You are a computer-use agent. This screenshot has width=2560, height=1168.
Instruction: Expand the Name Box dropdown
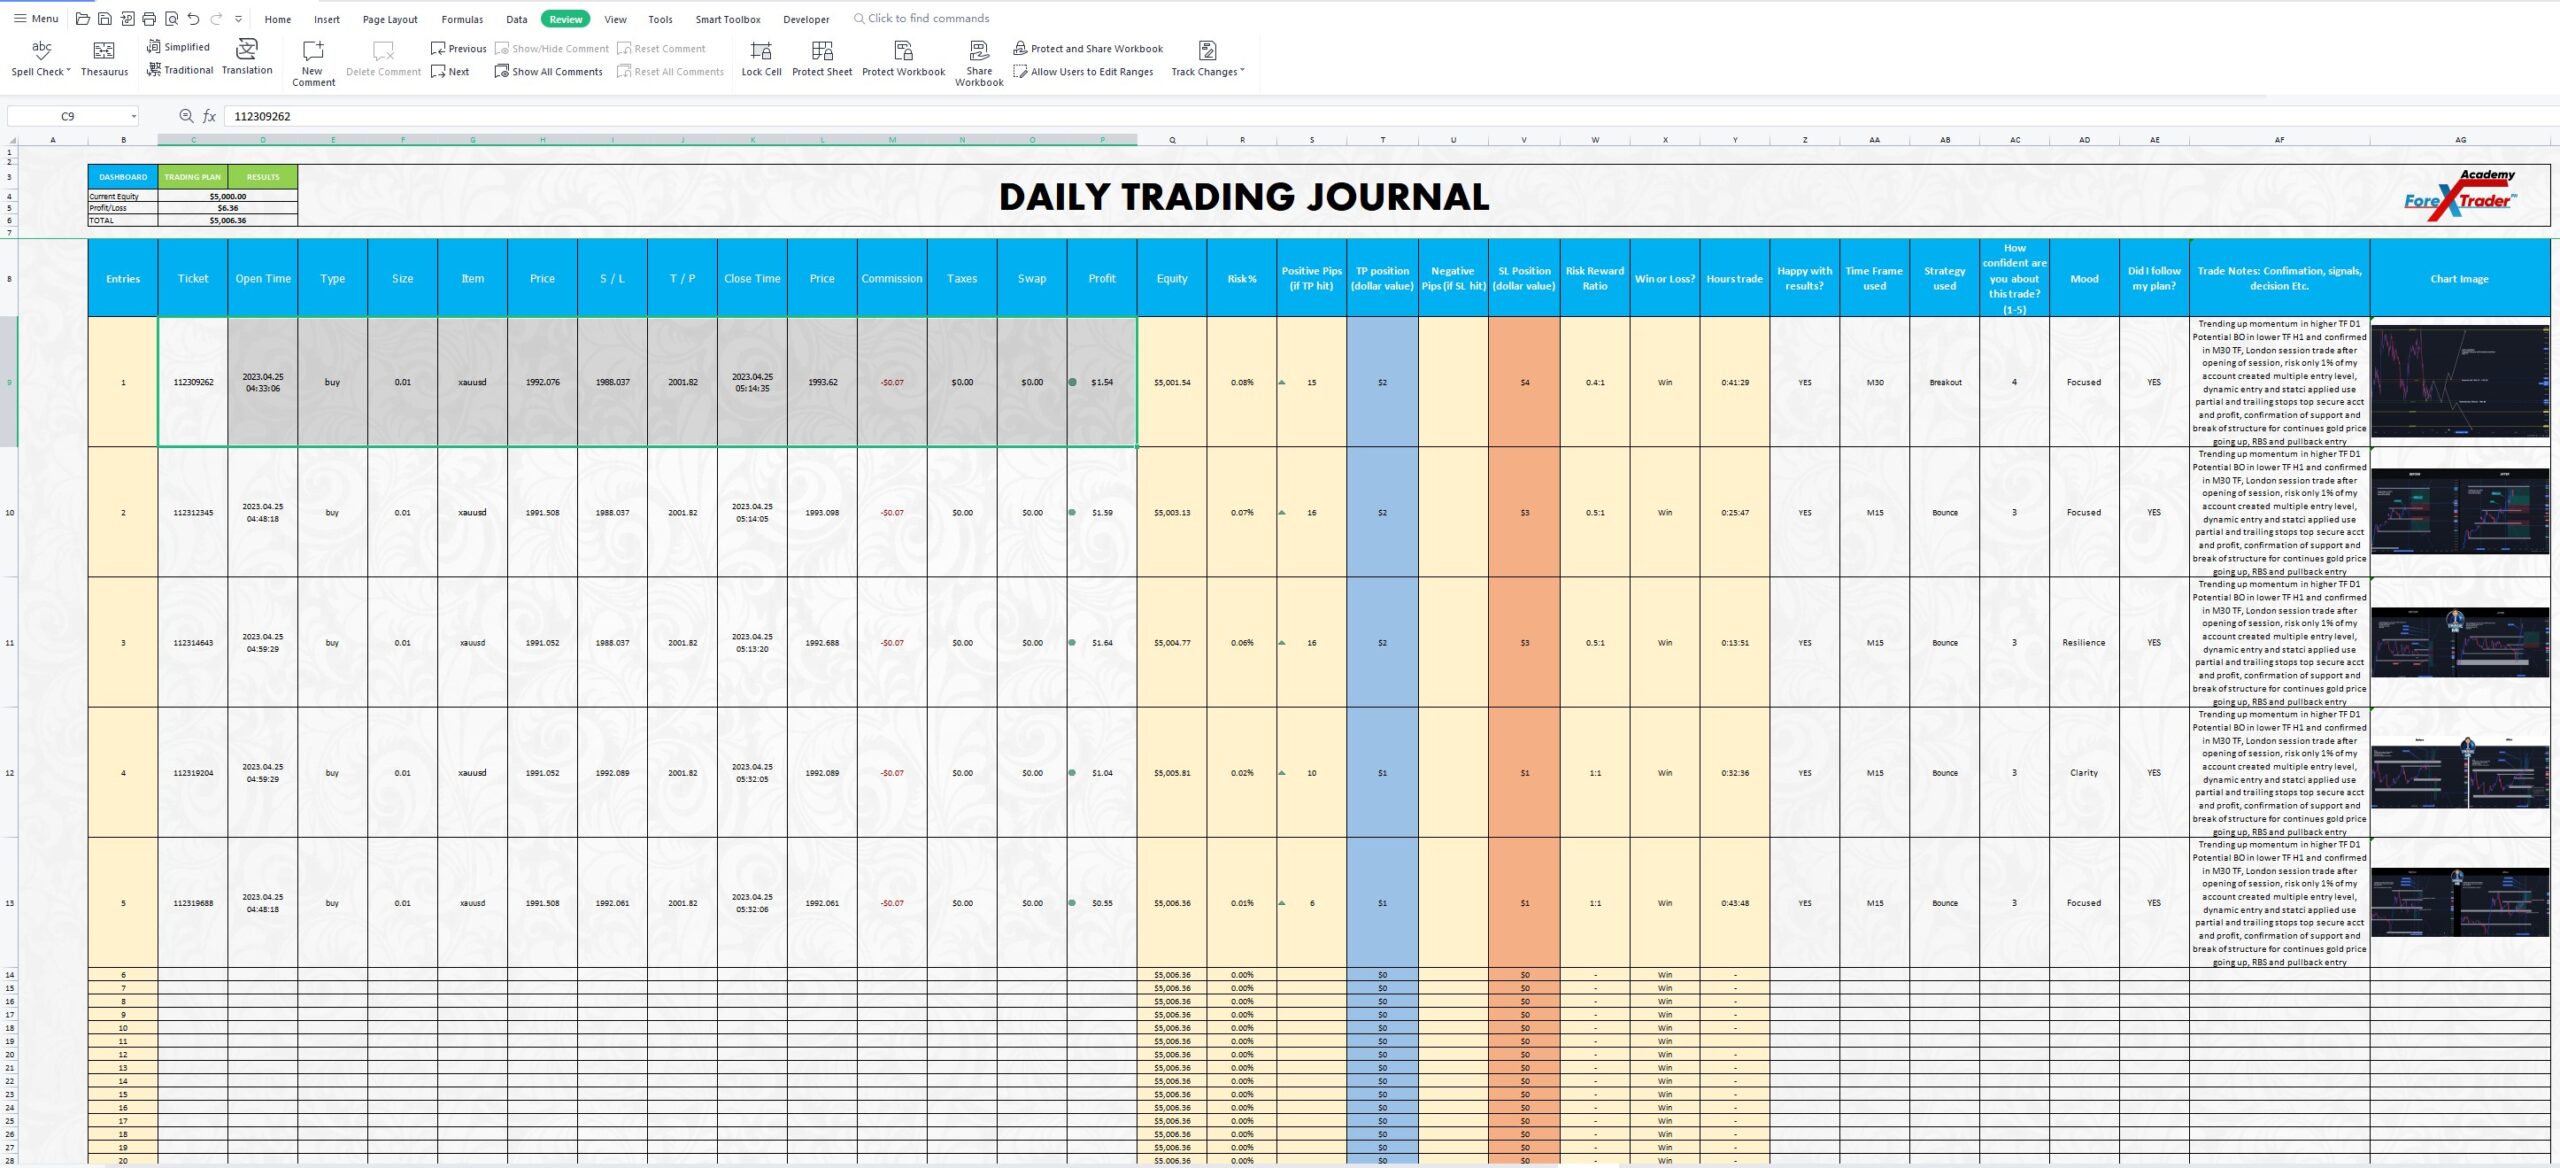click(x=133, y=116)
